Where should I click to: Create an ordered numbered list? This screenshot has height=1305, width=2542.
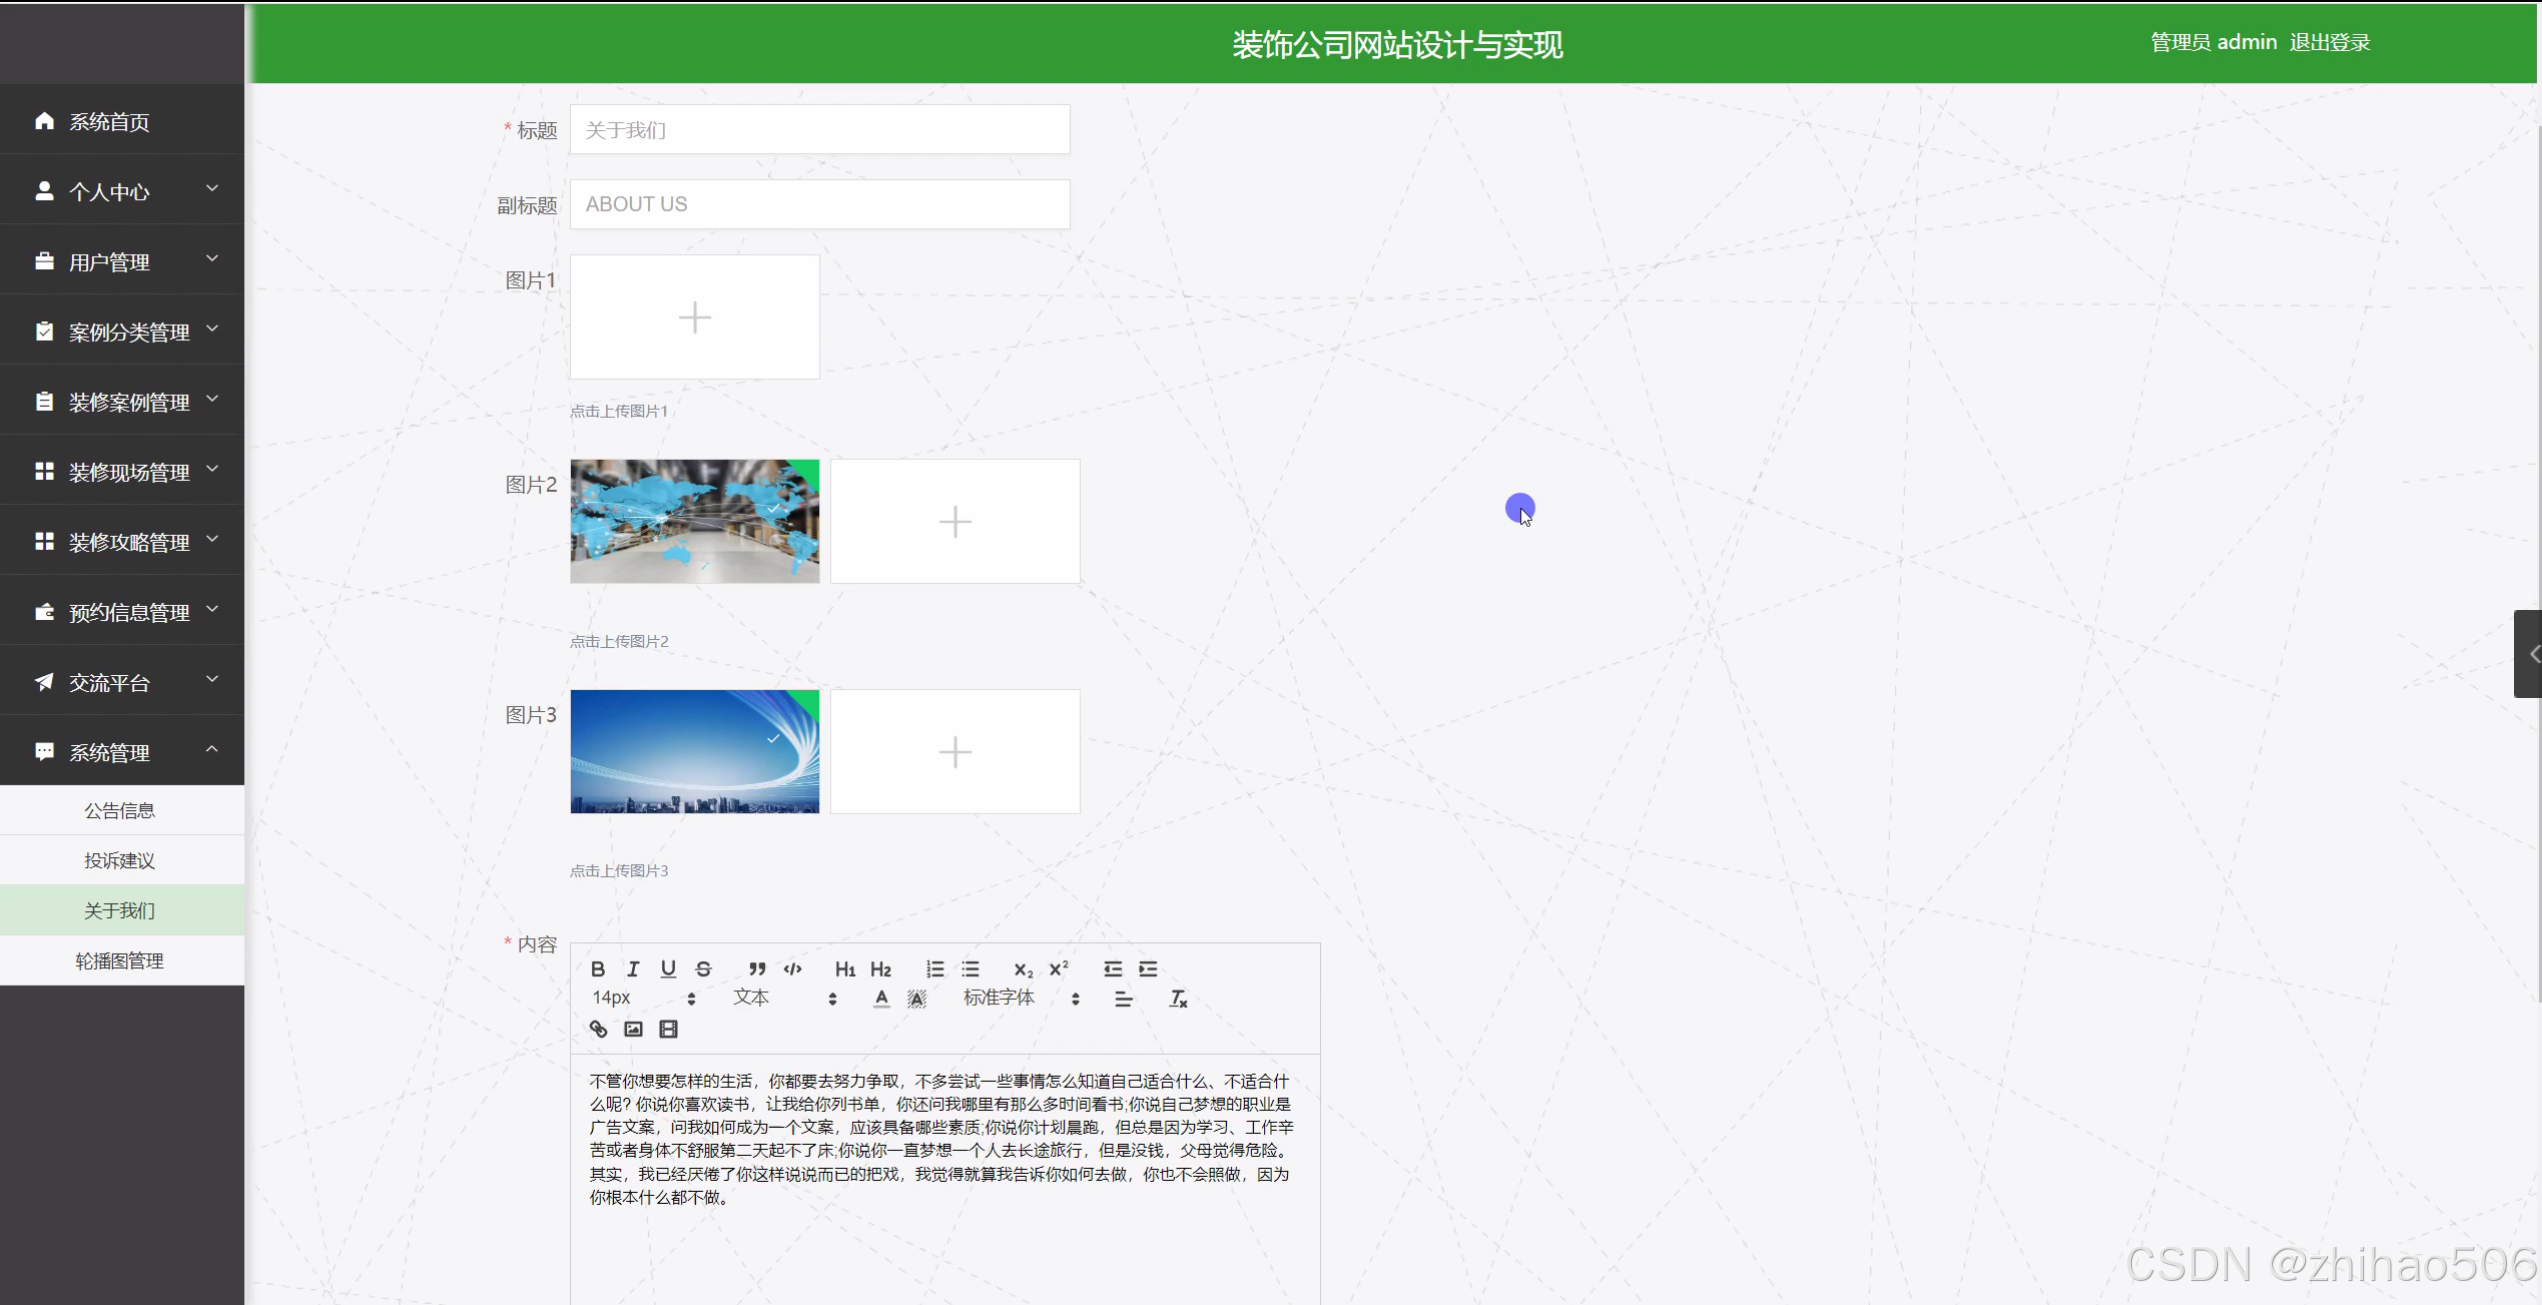[x=935, y=969]
